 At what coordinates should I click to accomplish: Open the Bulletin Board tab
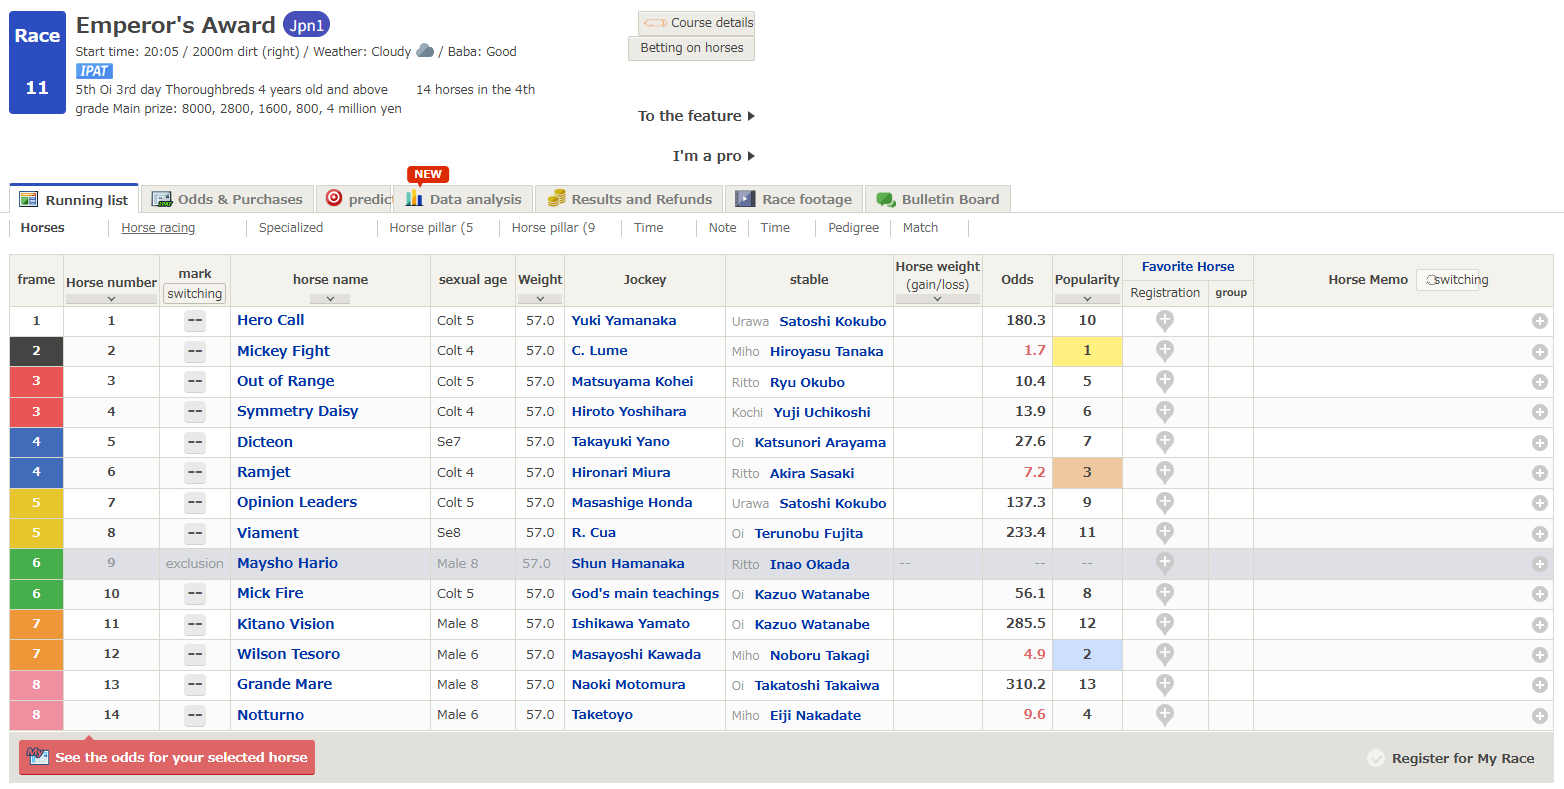938,199
